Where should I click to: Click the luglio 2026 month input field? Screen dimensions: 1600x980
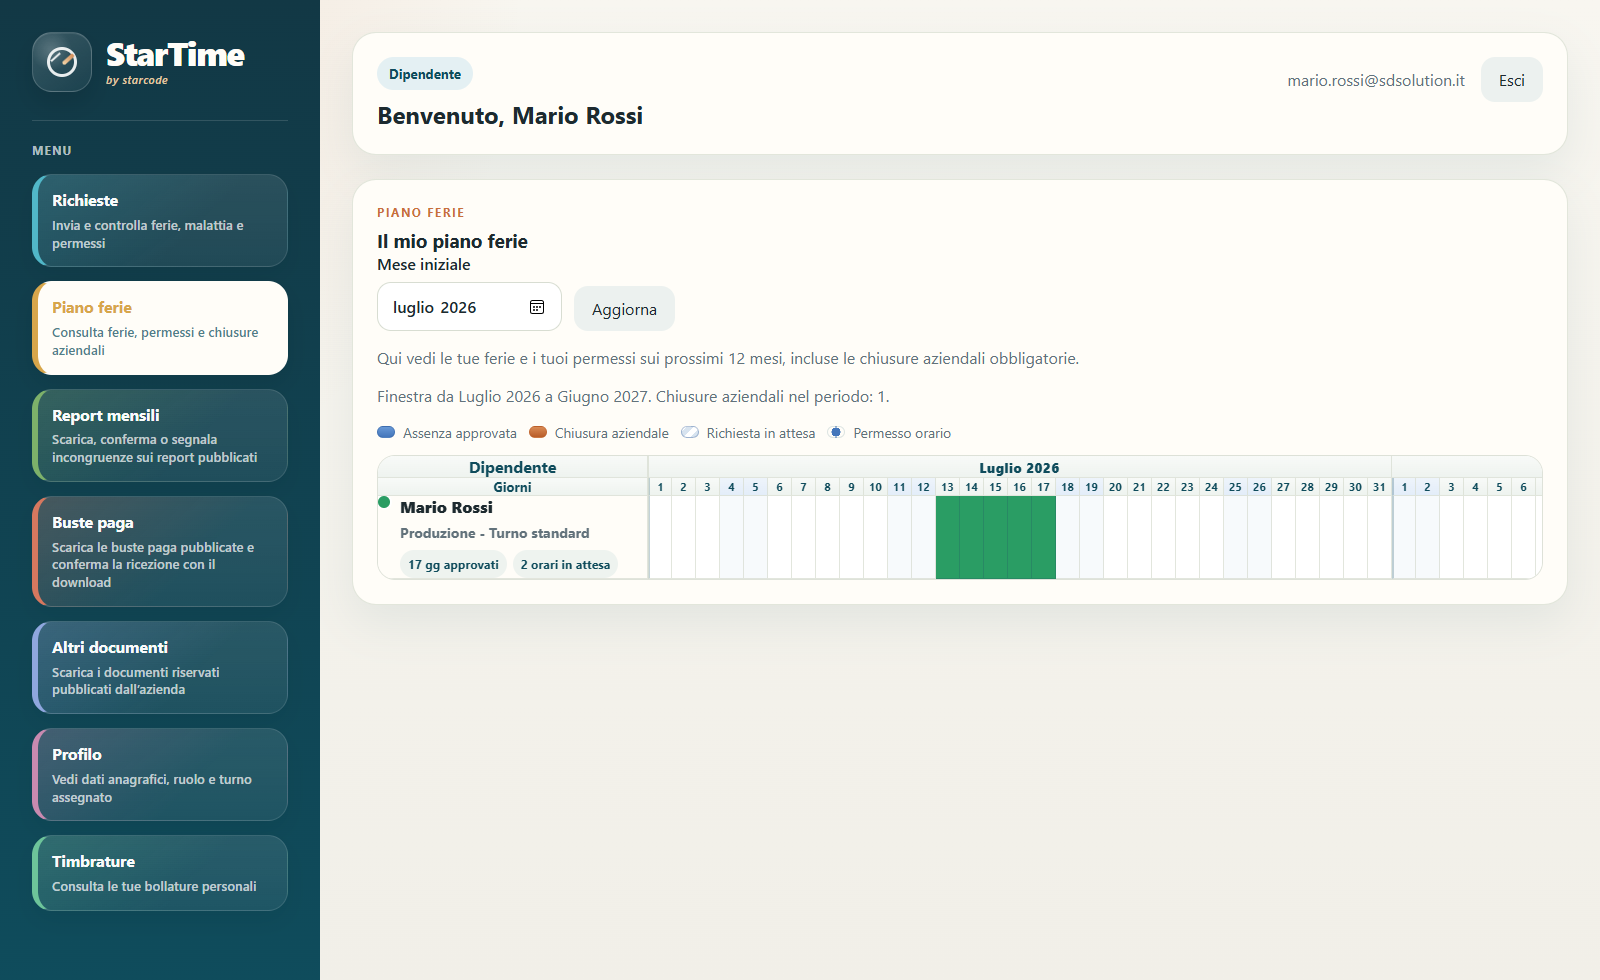[x=469, y=307]
